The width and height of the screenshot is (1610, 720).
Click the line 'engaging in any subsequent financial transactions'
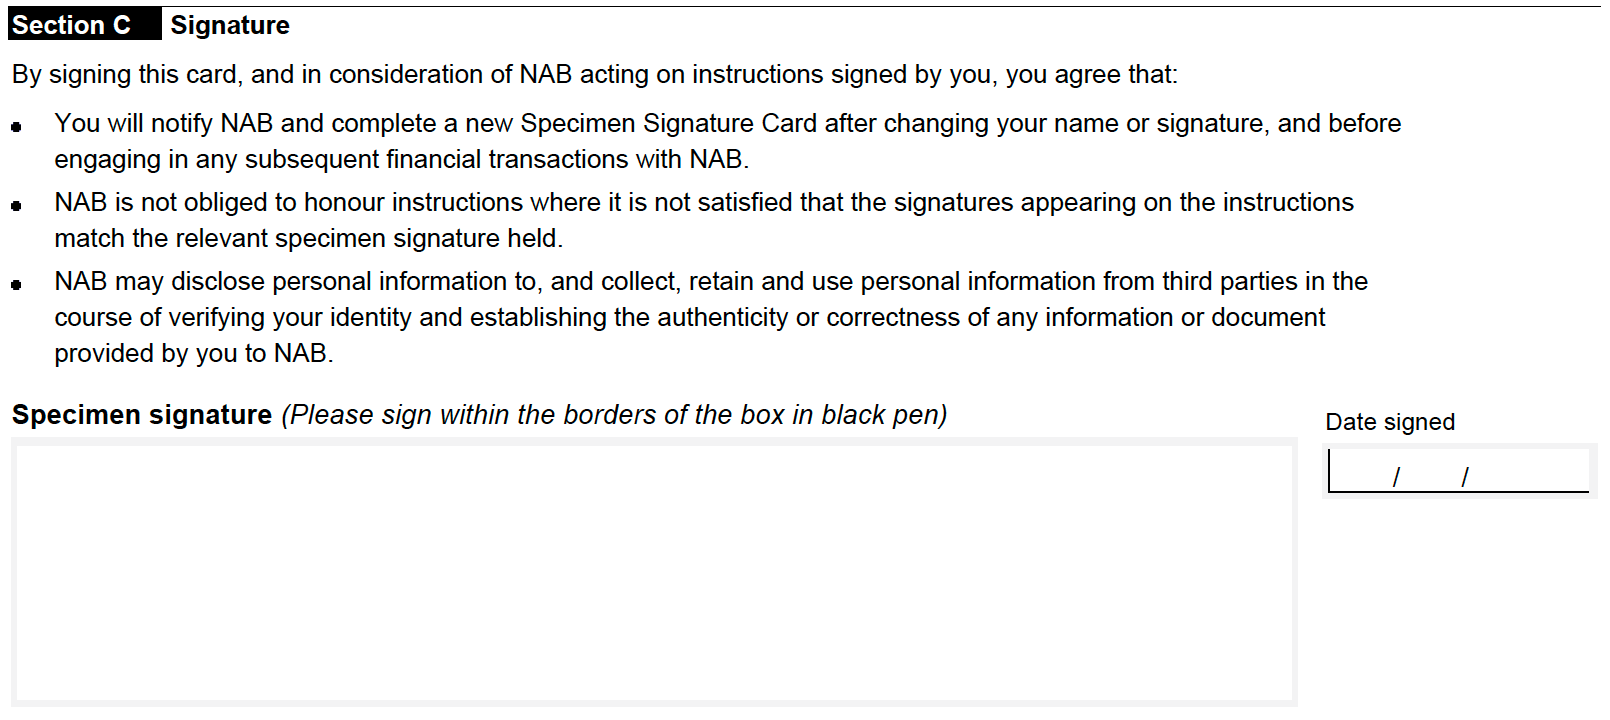tap(402, 159)
